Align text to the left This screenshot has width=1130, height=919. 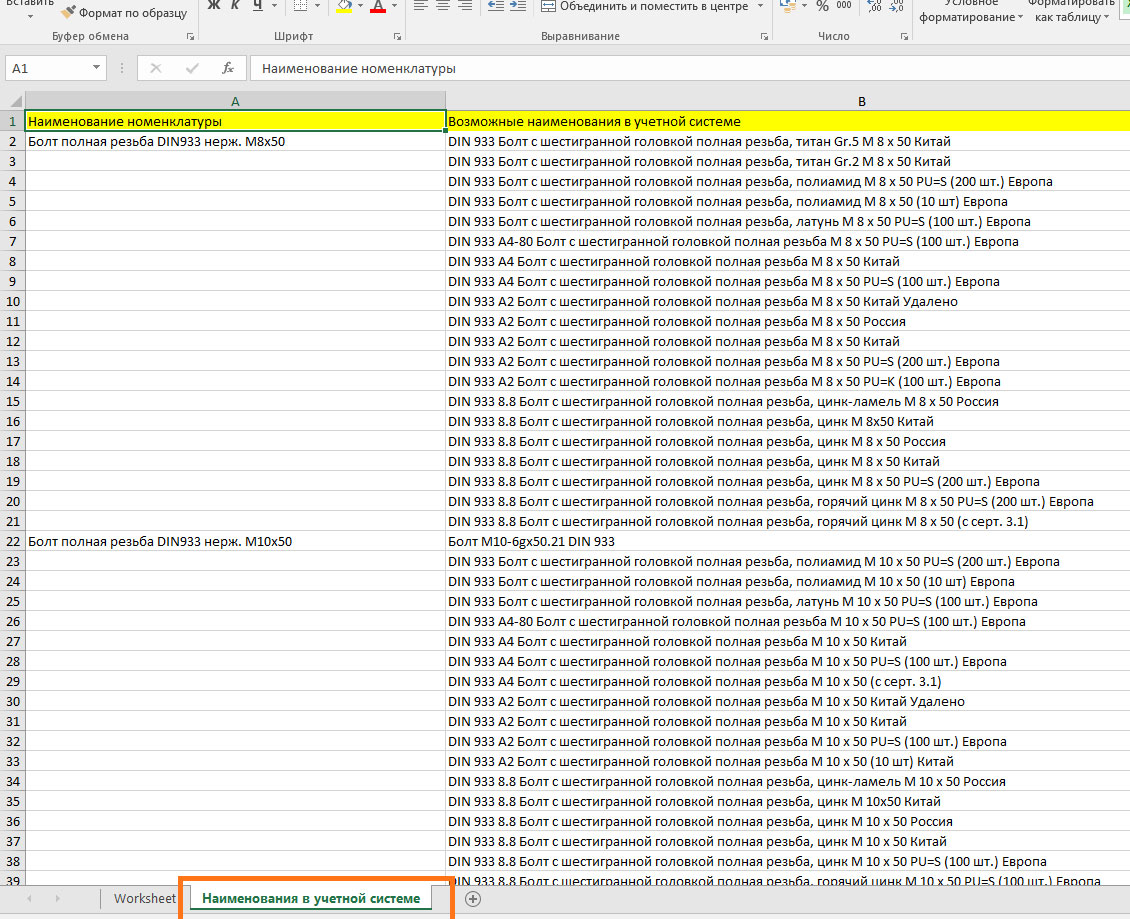click(420, 6)
